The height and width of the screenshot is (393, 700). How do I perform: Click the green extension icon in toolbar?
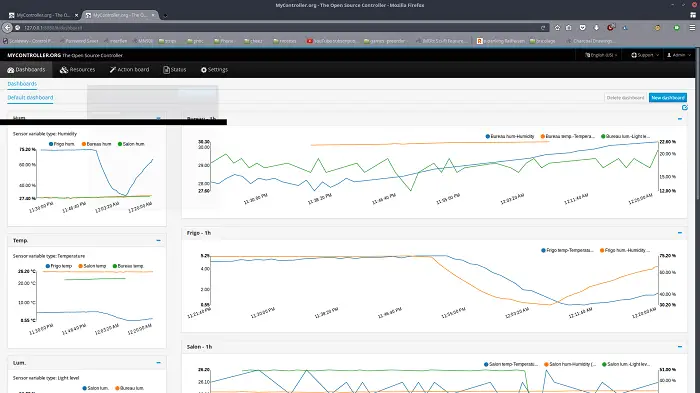point(677,28)
